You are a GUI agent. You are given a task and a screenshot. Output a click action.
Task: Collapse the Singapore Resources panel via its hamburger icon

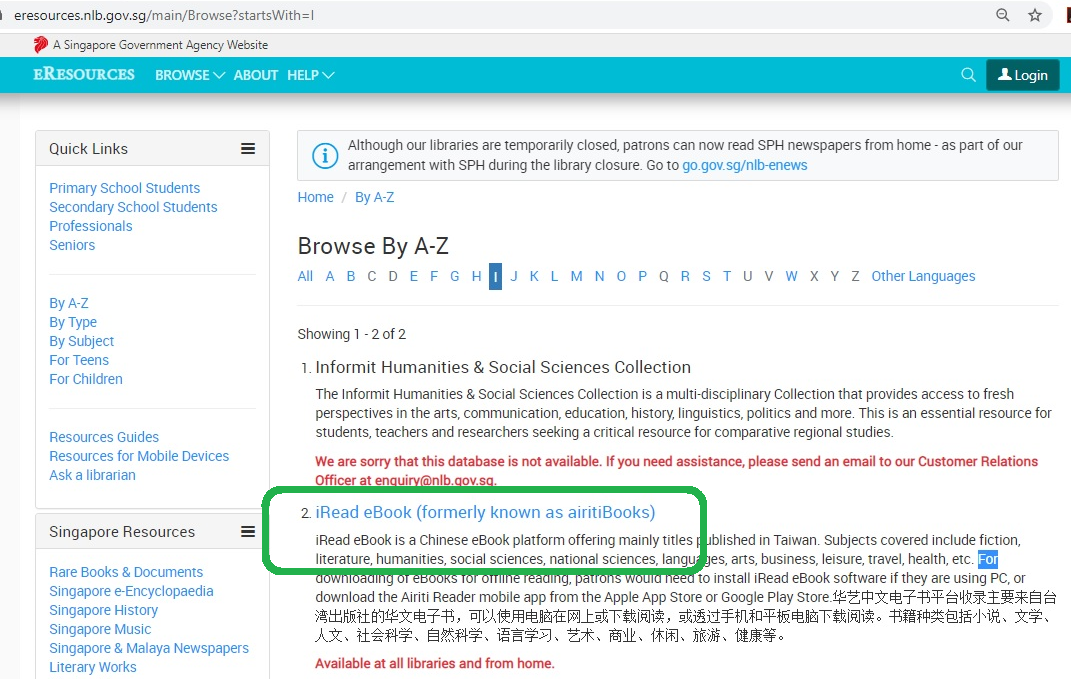tap(248, 531)
